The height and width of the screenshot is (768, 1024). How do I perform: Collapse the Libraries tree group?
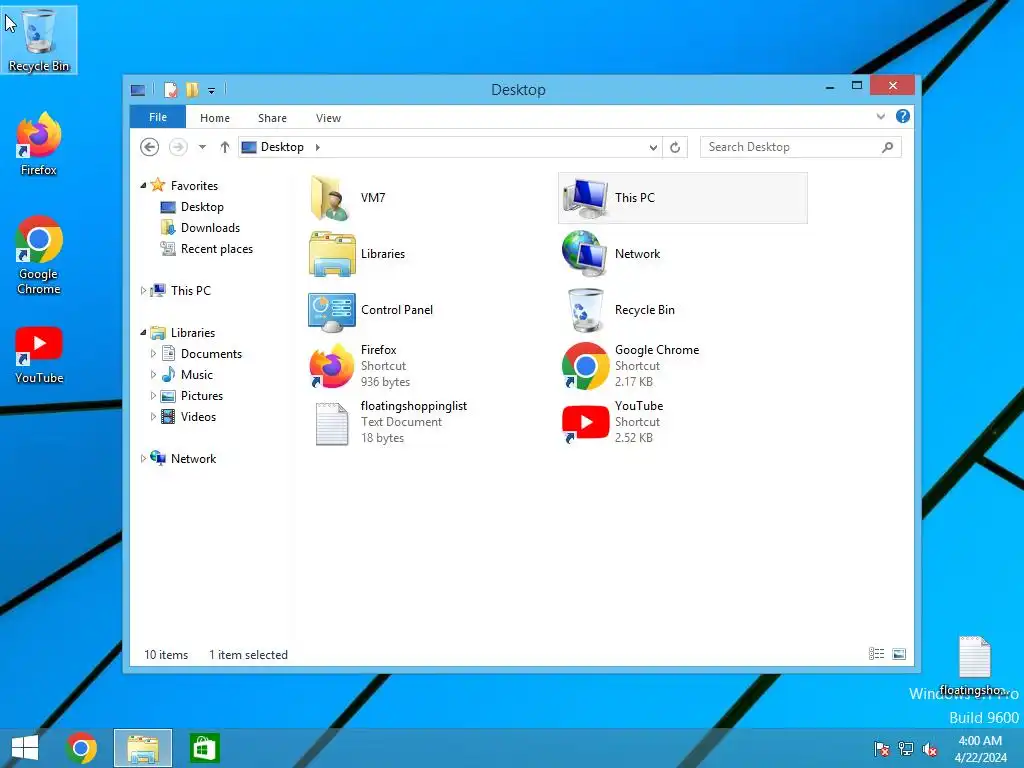click(143, 332)
